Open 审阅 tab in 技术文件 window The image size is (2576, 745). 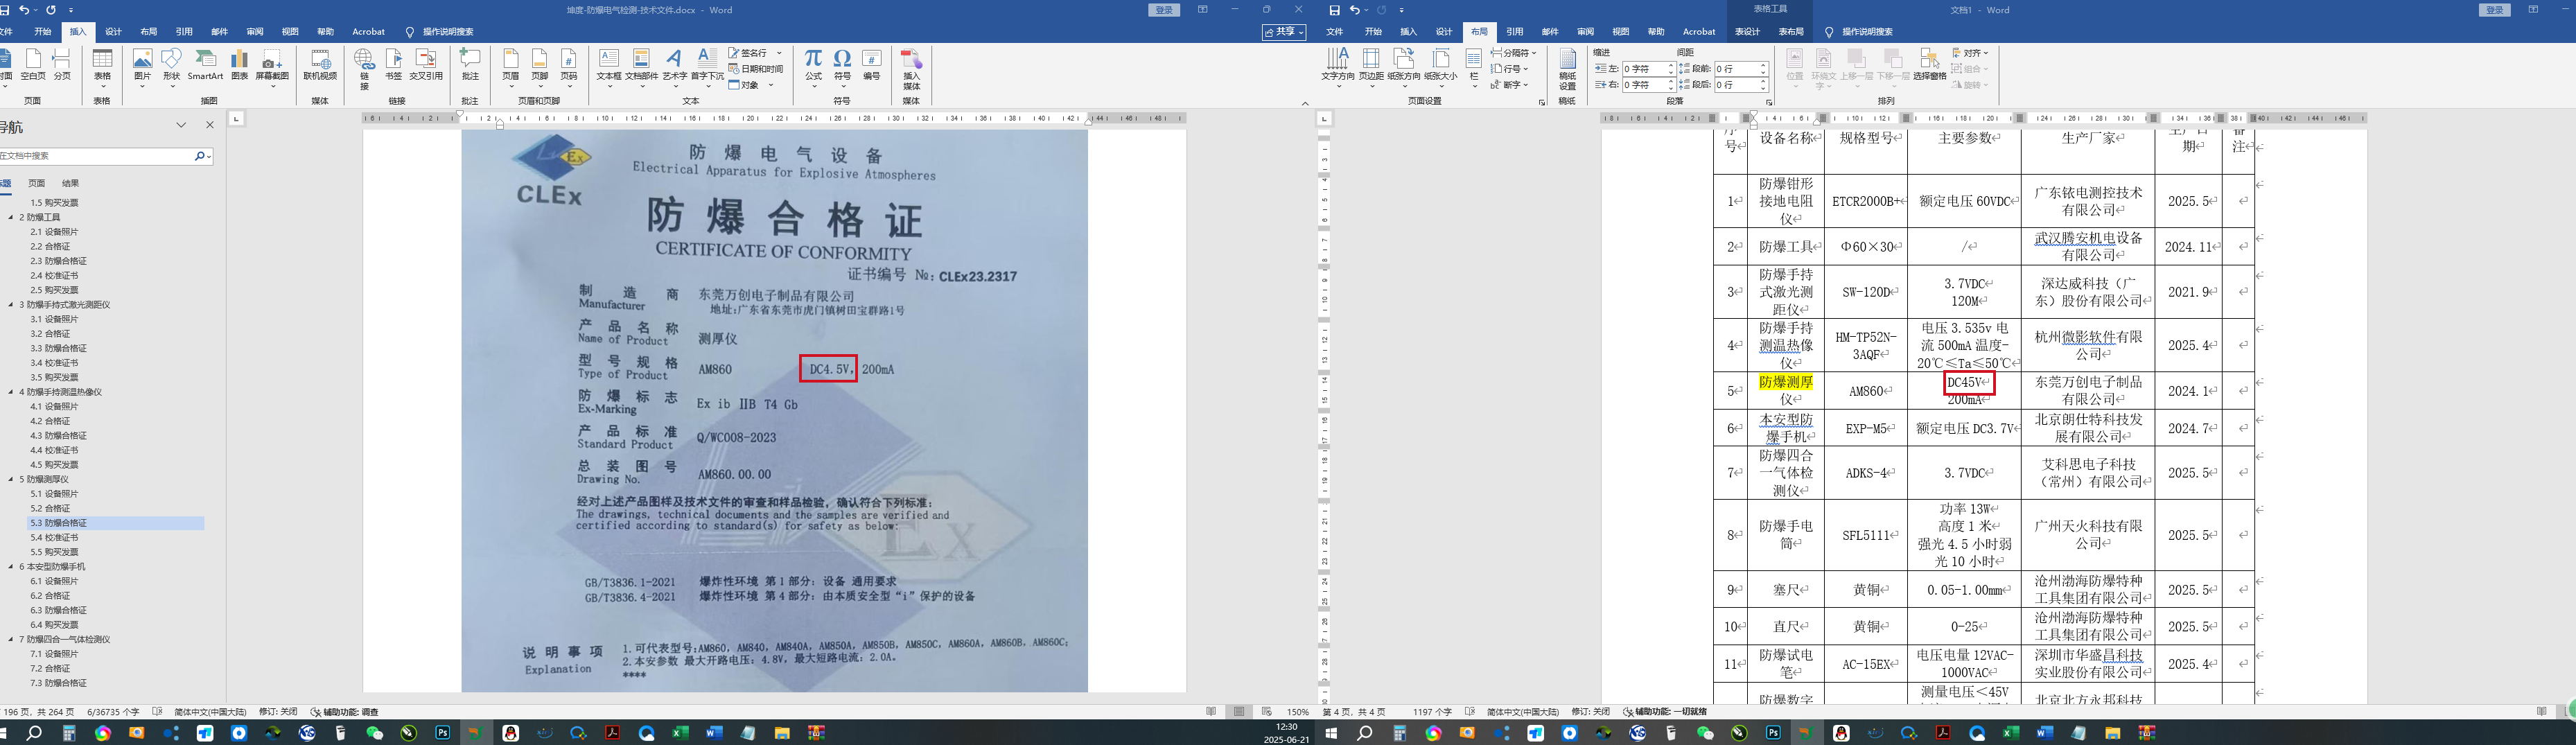255,32
